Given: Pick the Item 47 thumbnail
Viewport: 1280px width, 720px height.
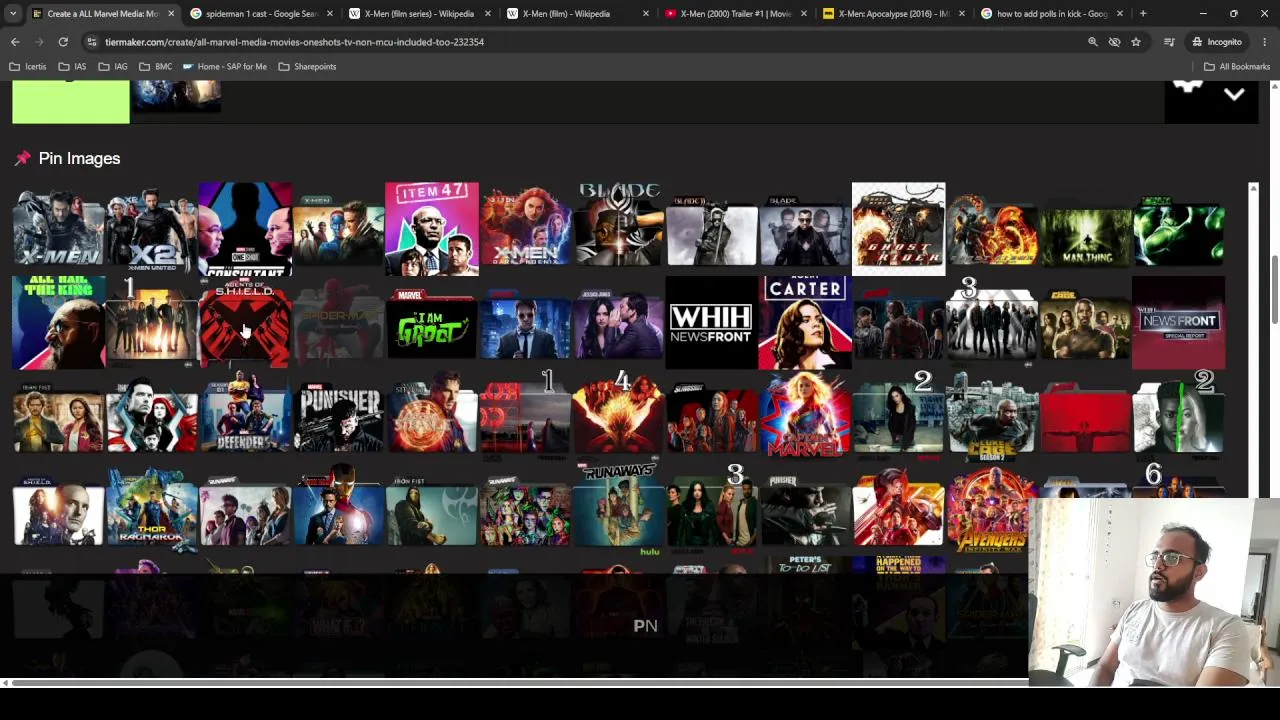Looking at the screenshot, I should pyautogui.click(x=432, y=229).
